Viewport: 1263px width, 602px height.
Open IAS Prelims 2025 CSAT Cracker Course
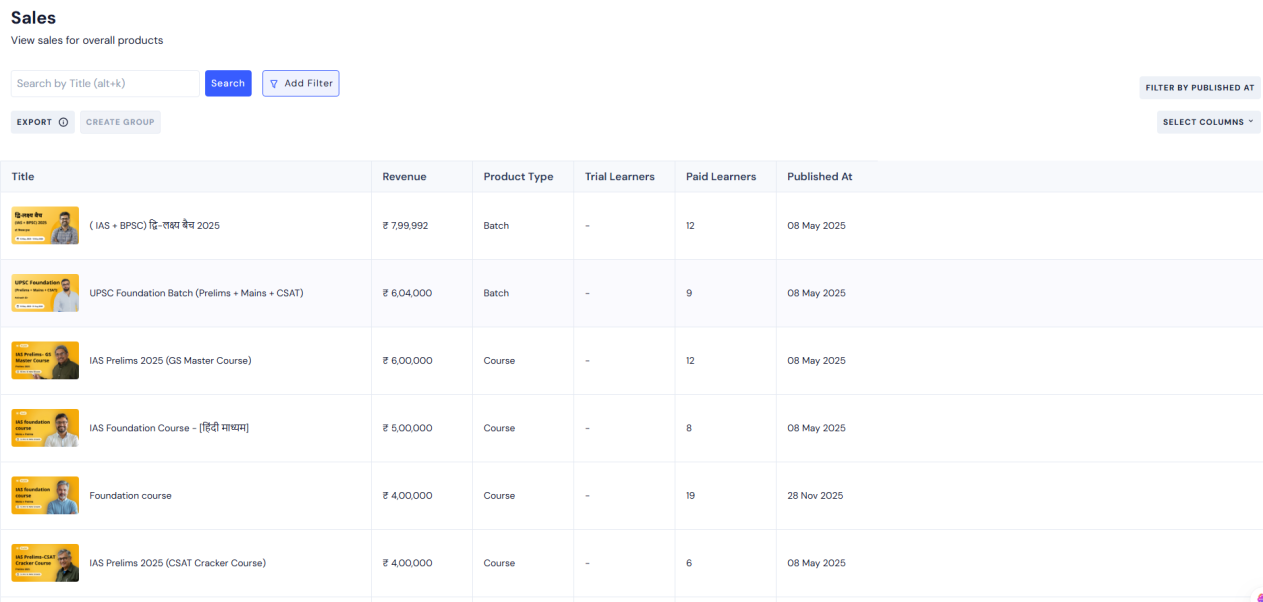coord(177,563)
